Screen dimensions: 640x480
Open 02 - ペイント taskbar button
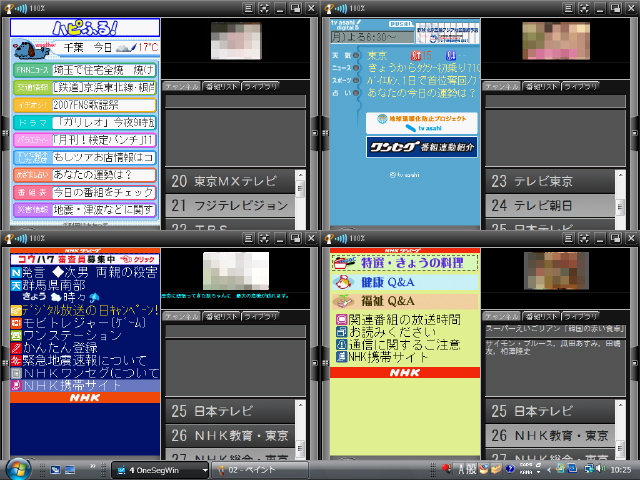(260, 470)
